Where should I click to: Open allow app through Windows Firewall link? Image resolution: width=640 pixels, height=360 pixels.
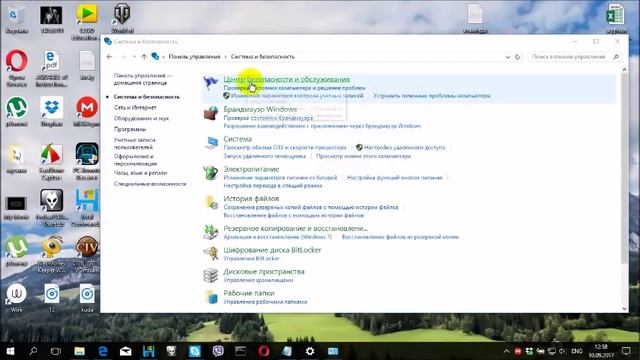pos(322,126)
